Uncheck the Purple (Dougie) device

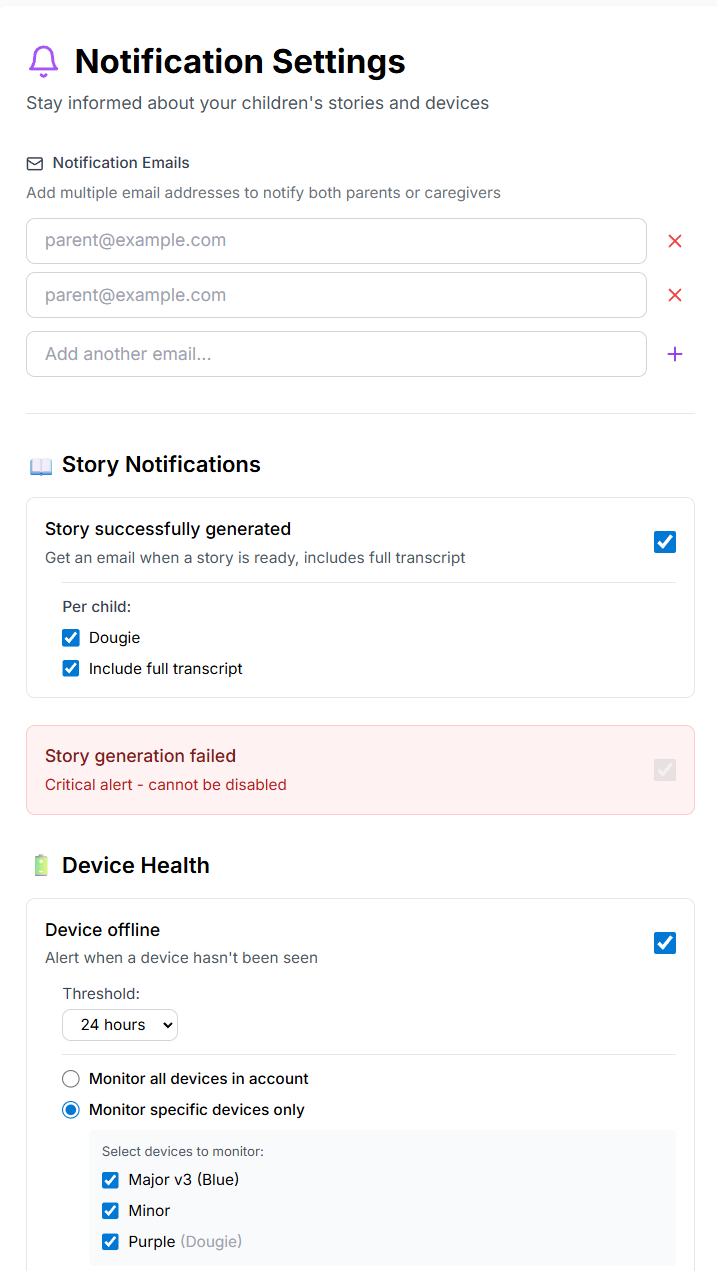pyautogui.click(x=110, y=1242)
